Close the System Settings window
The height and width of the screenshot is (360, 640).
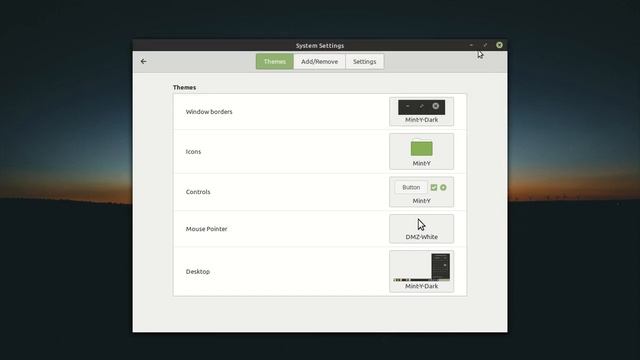(499, 45)
